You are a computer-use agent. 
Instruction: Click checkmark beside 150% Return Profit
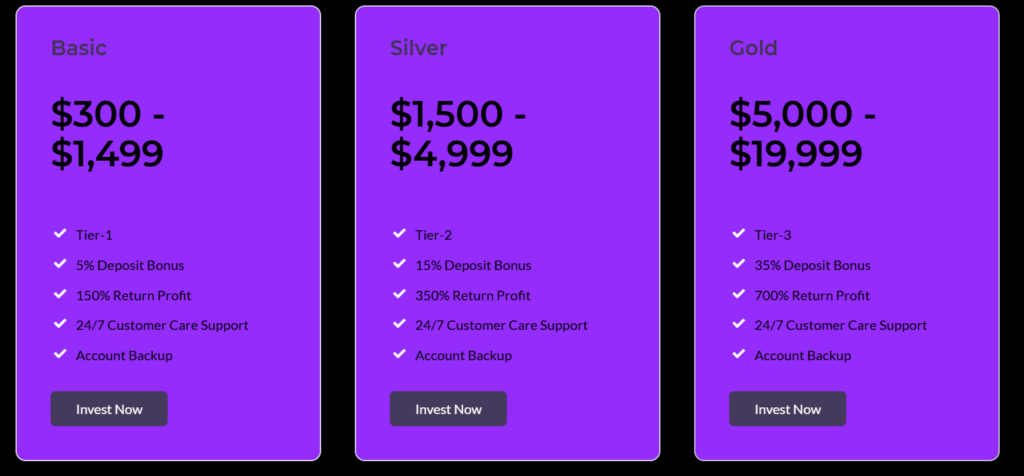tap(60, 295)
